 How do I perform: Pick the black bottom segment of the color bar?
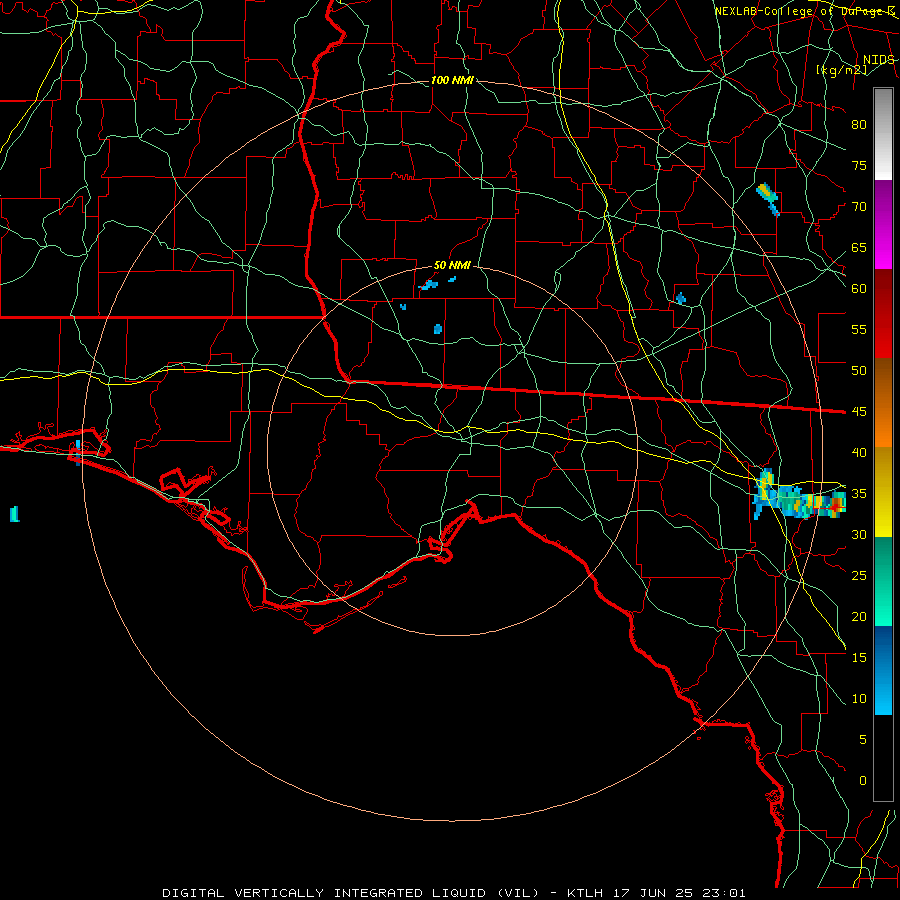(883, 758)
